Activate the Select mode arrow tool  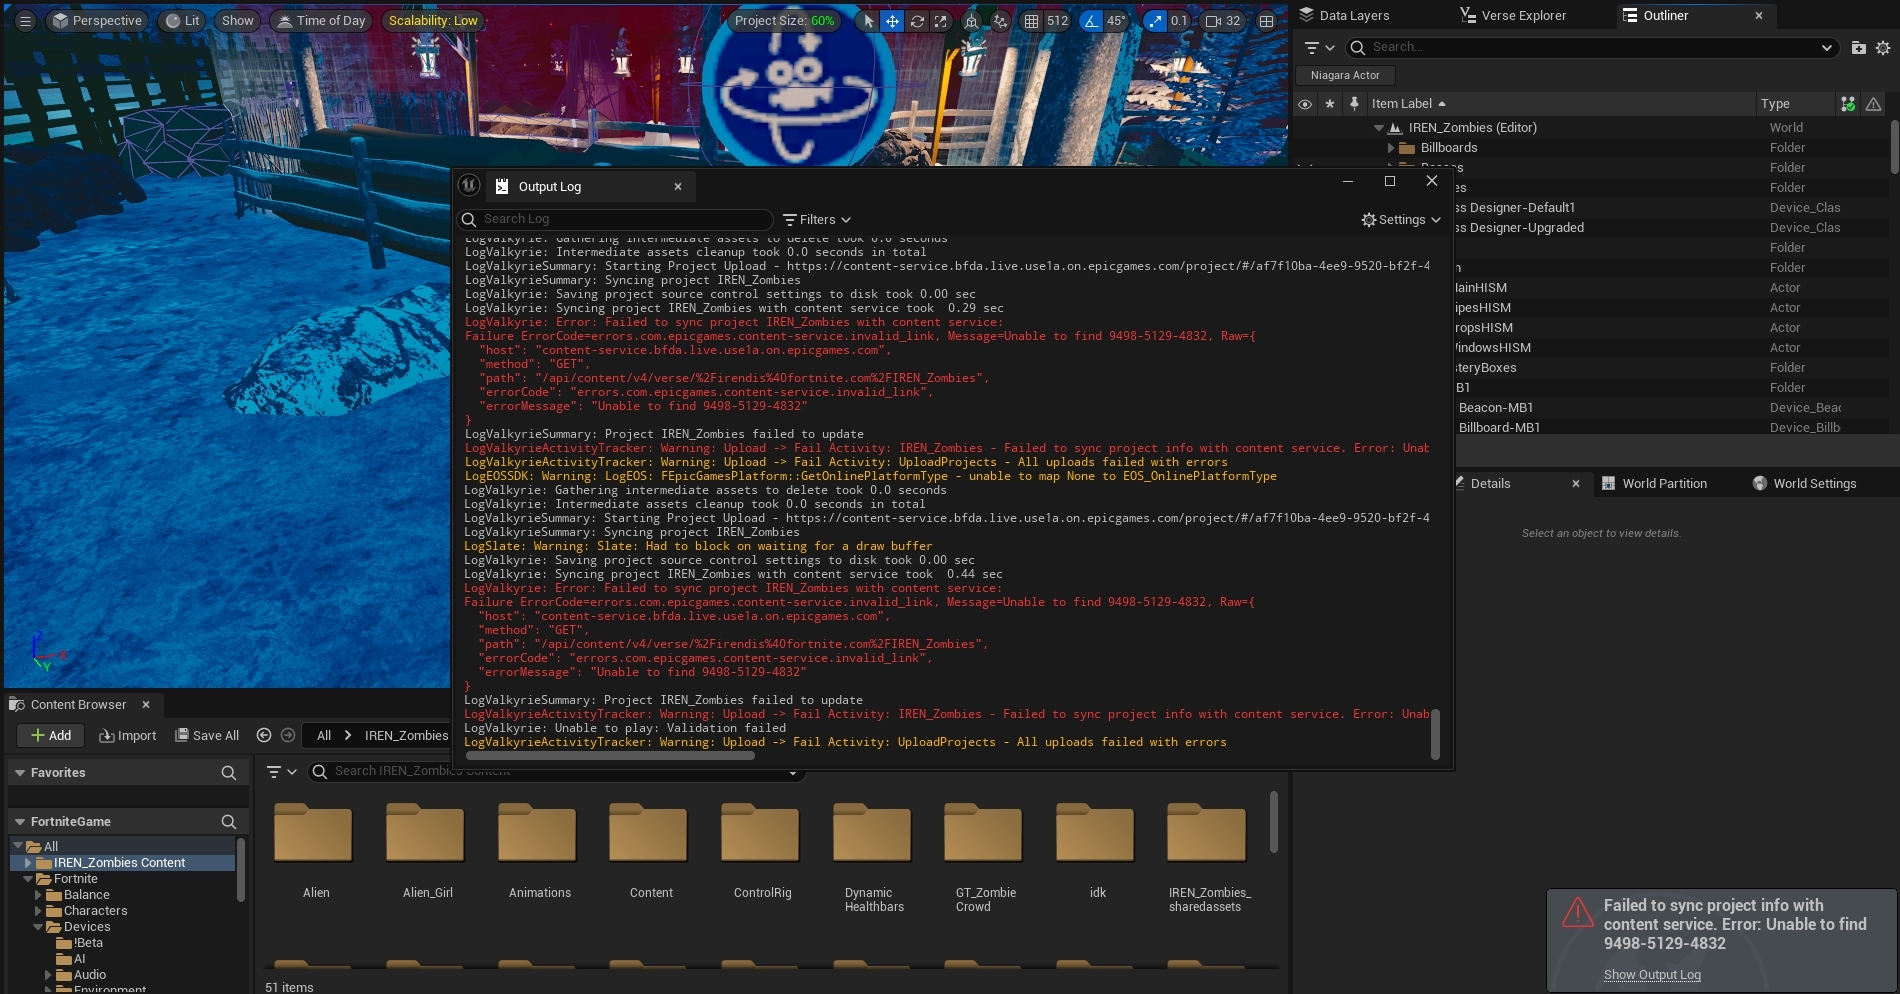pyautogui.click(x=868, y=21)
